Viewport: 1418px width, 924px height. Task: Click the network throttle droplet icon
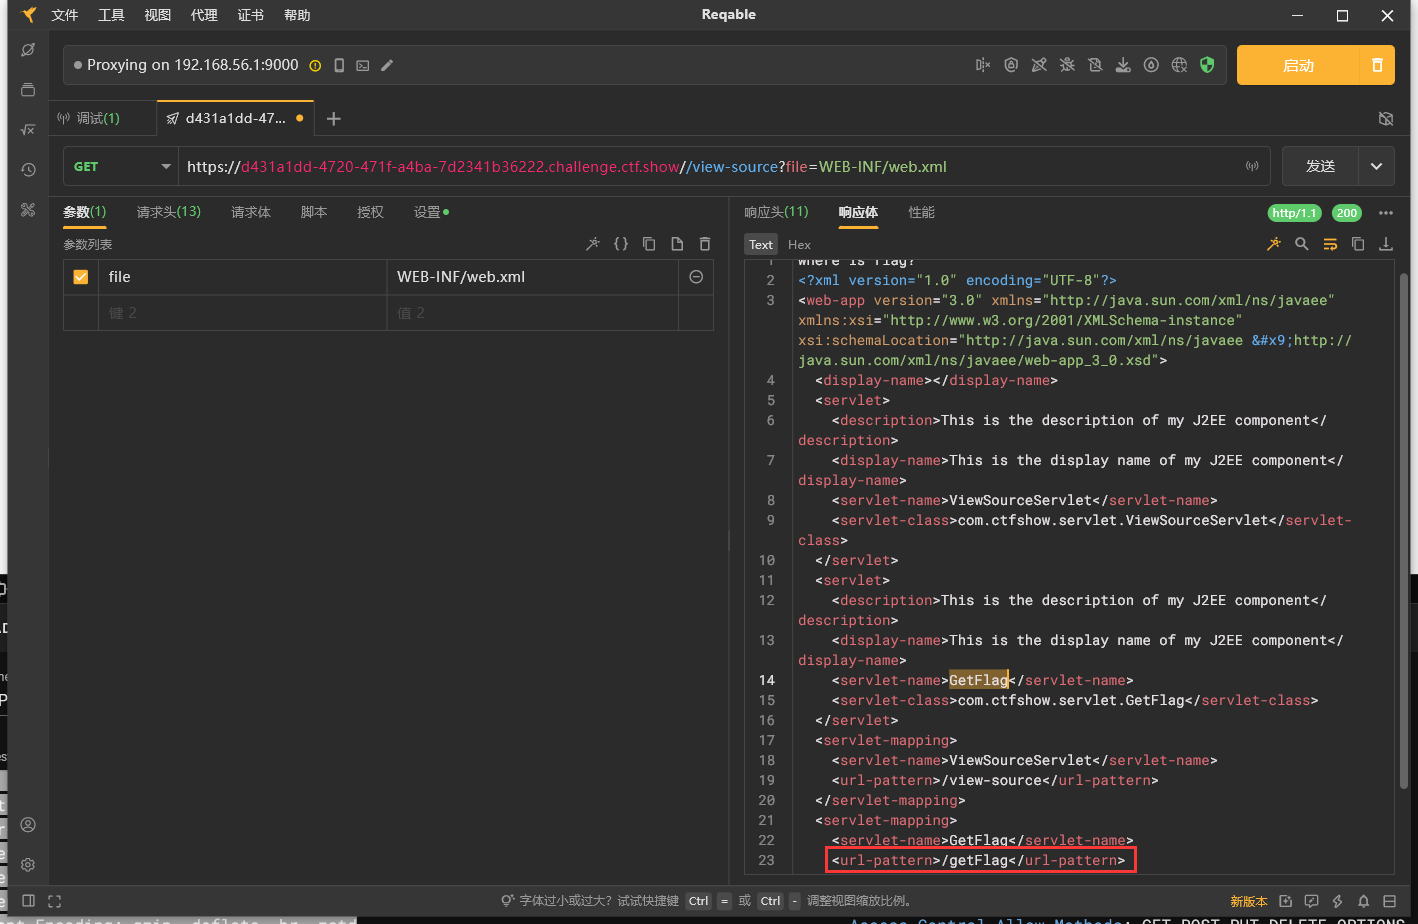click(x=1151, y=65)
